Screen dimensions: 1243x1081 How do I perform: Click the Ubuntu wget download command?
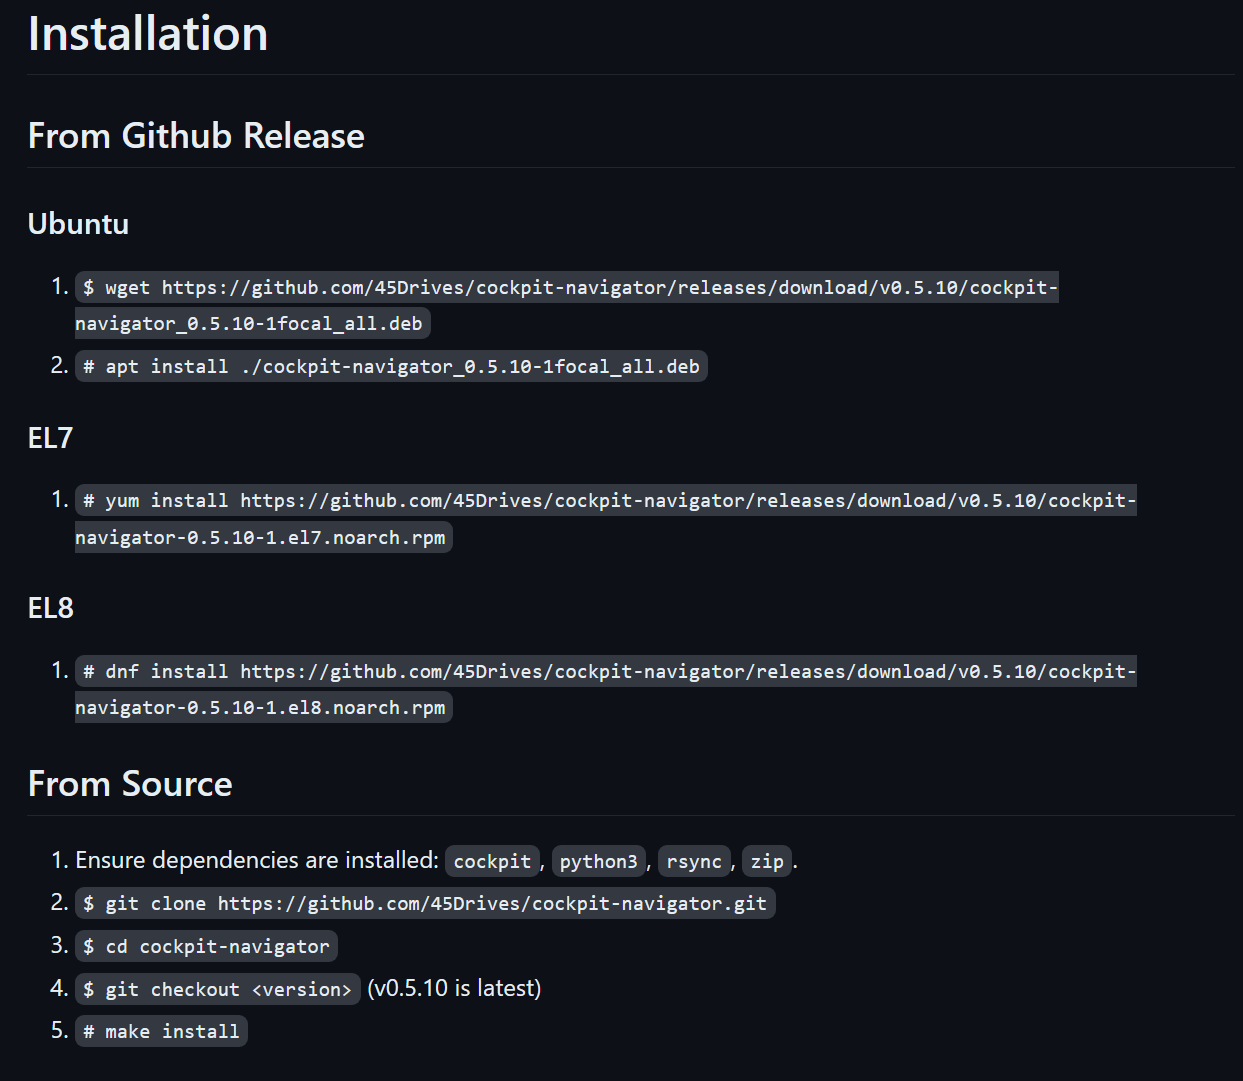(566, 288)
